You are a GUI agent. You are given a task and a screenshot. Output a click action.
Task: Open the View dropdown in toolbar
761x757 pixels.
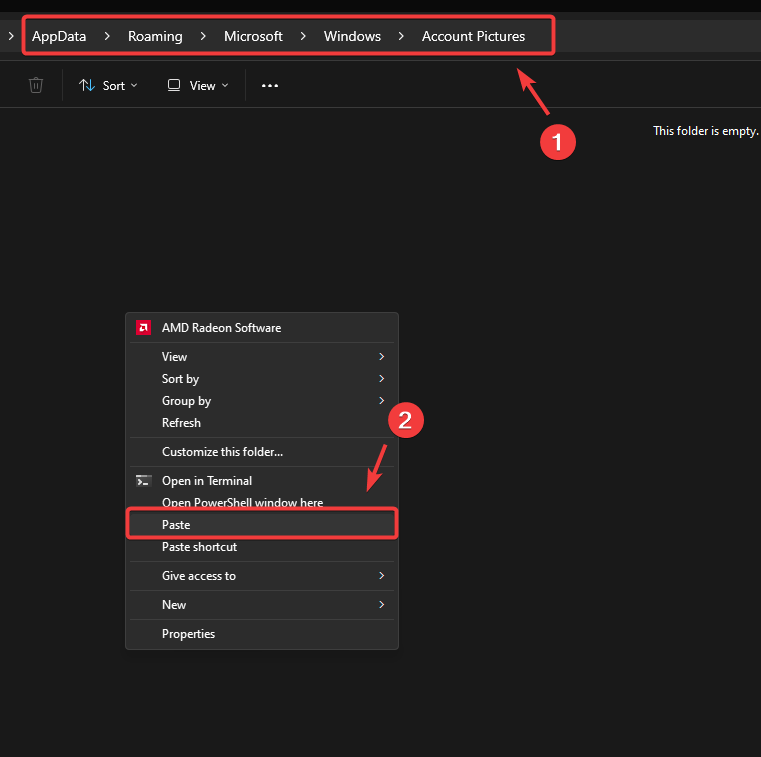click(198, 86)
